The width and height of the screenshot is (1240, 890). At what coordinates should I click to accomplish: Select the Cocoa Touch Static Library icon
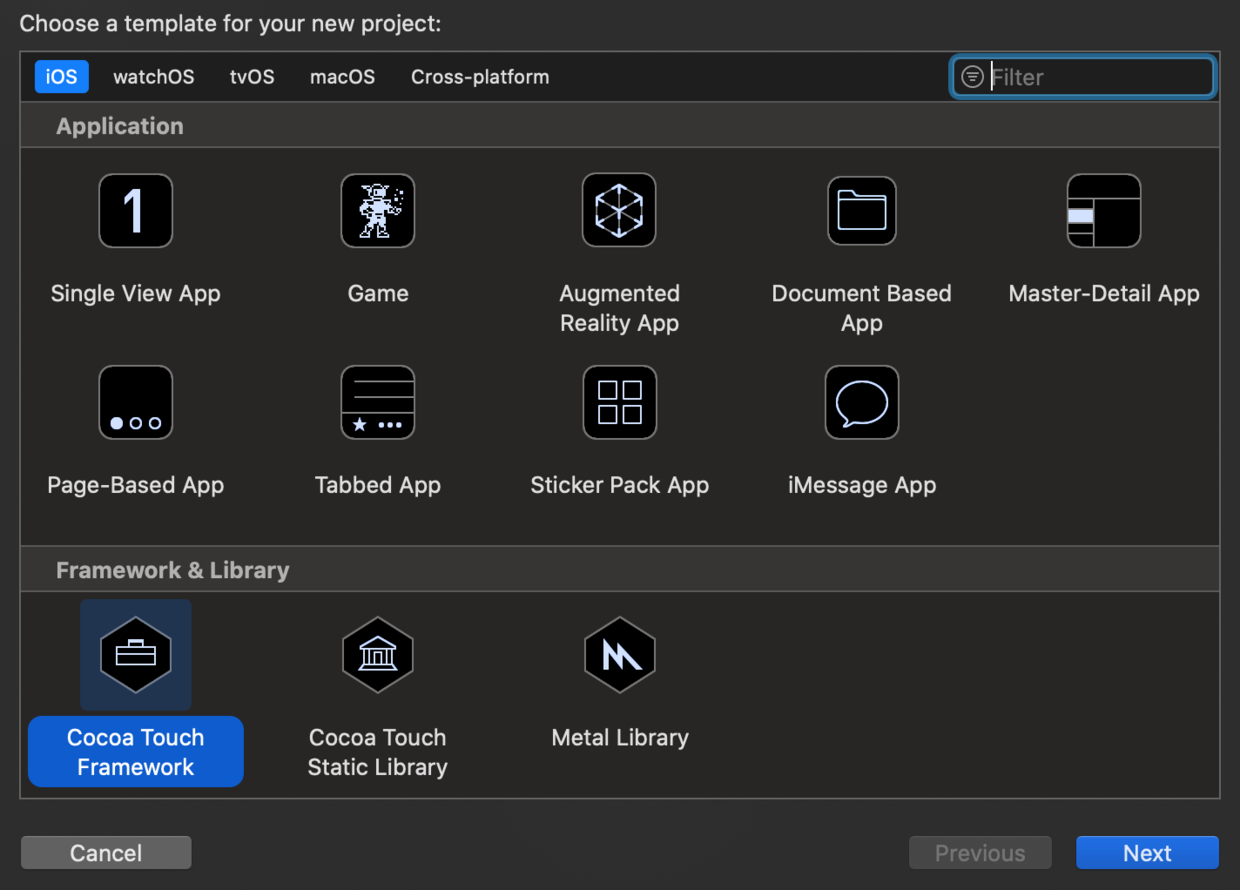[378, 655]
